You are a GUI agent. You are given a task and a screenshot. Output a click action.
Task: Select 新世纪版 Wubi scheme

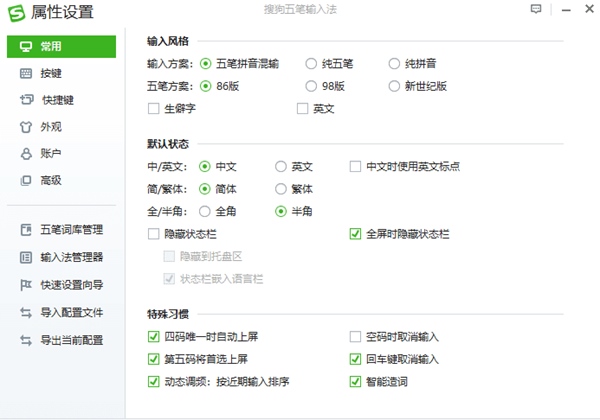(394, 86)
